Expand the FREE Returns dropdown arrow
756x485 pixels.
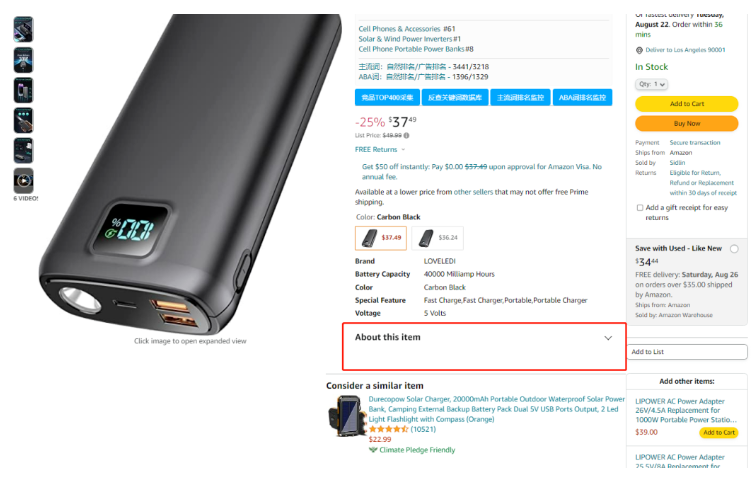(x=404, y=149)
